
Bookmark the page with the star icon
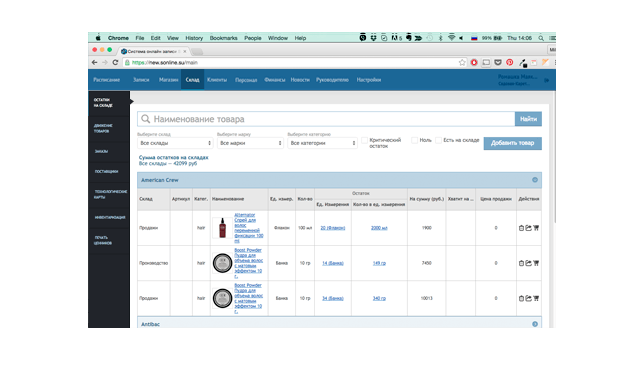pos(462,62)
